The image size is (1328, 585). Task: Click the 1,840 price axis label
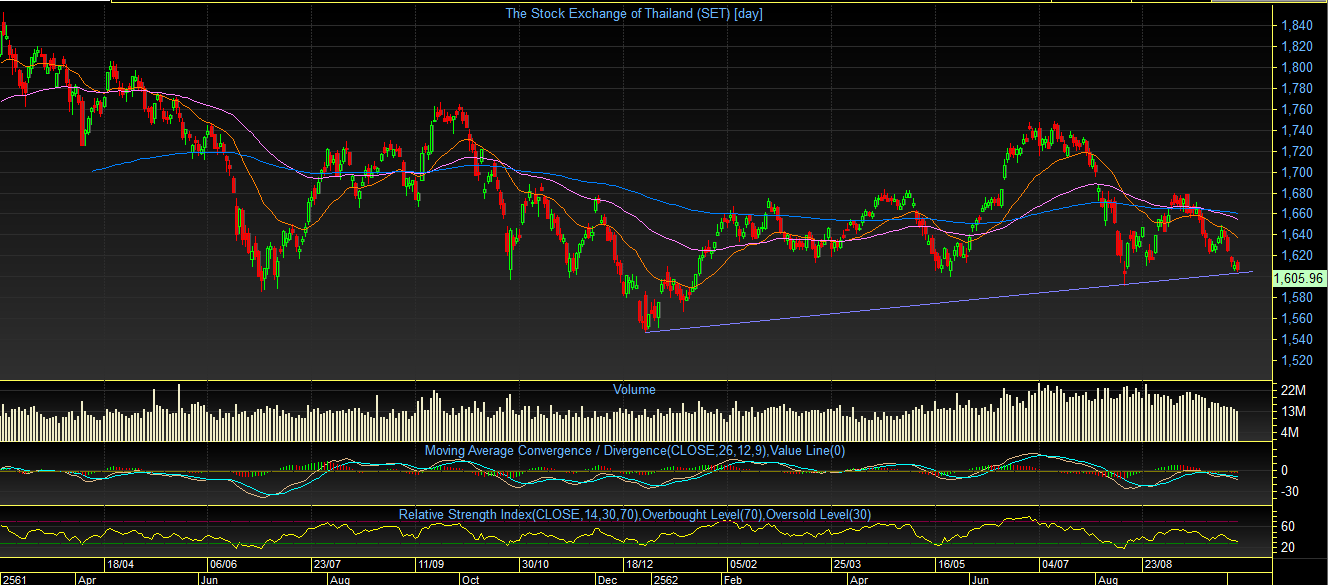point(1296,25)
